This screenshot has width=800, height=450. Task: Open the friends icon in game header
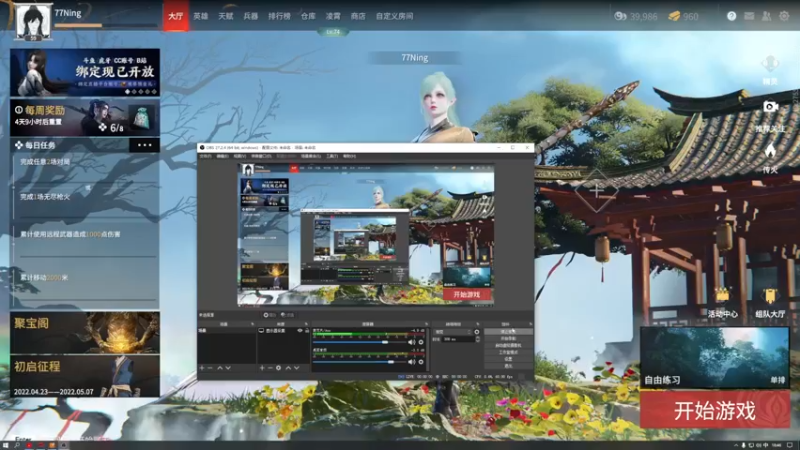[766, 16]
